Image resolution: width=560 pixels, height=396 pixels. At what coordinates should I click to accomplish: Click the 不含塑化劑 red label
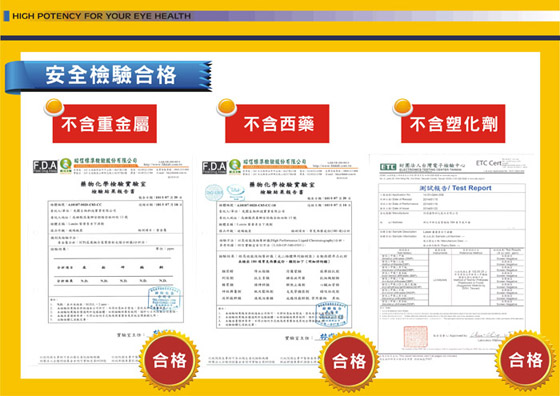pyautogui.click(x=453, y=124)
